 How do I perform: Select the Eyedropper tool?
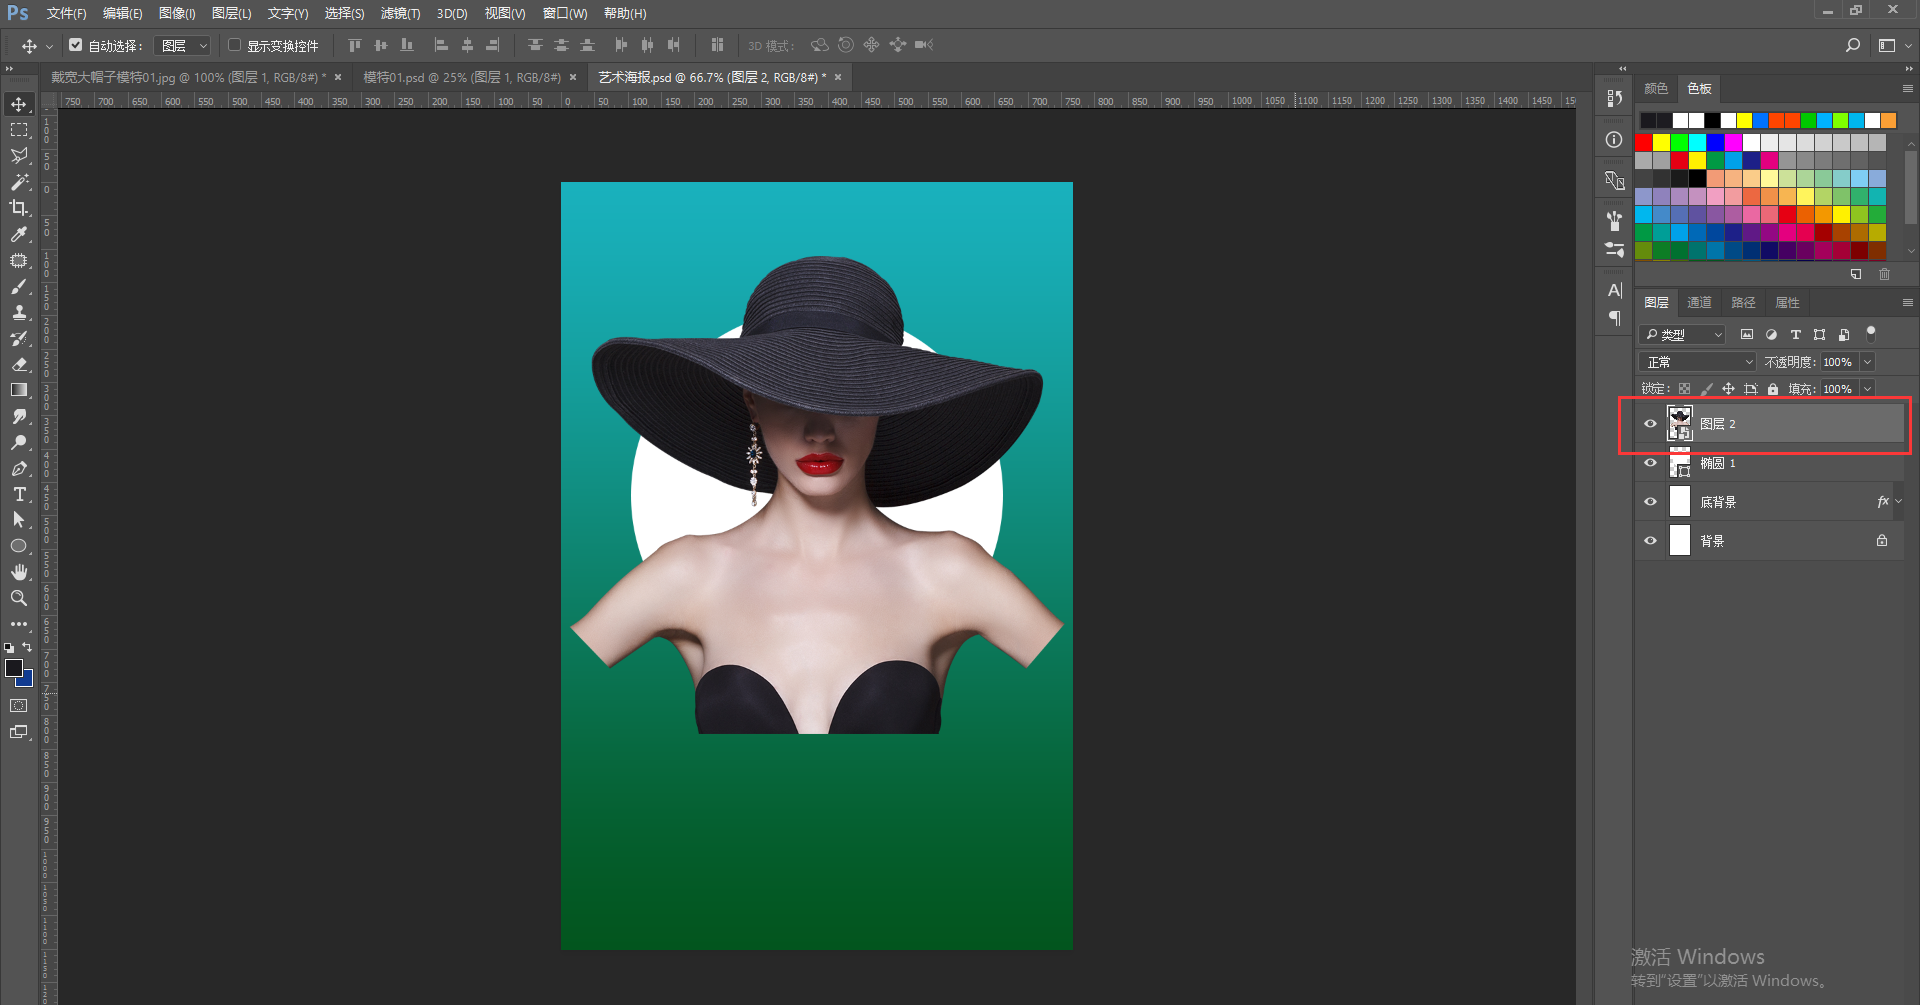[19, 234]
